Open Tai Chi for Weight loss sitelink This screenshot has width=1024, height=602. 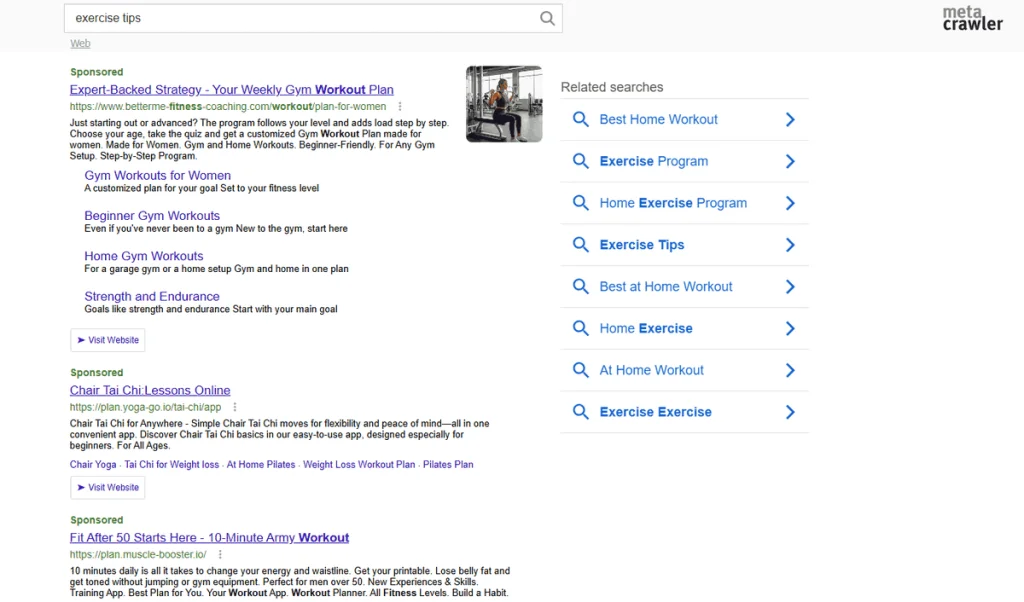point(172,465)
